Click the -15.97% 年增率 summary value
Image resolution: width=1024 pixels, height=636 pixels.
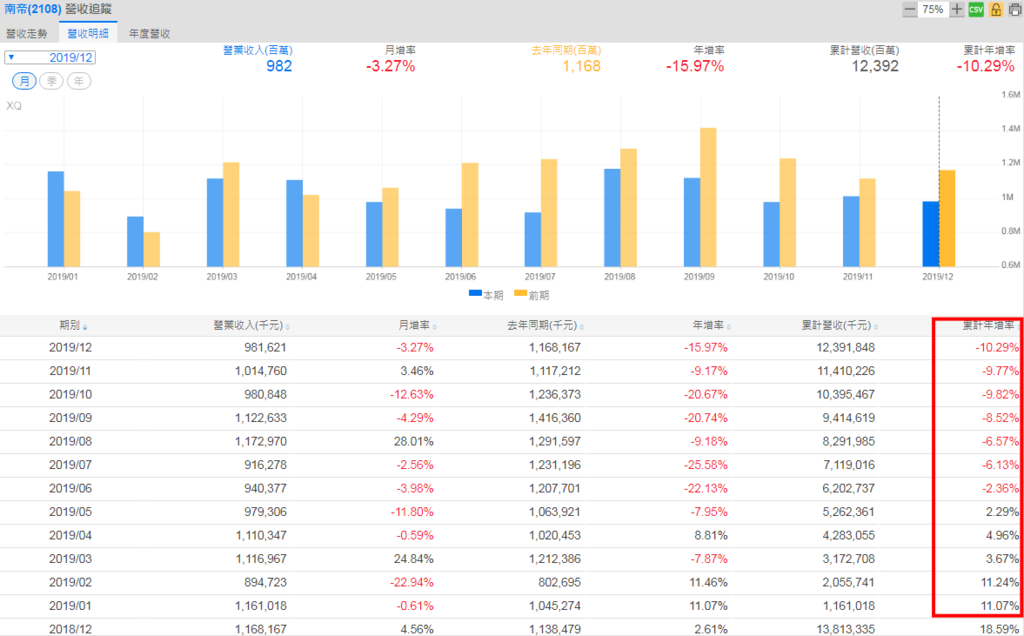[695, 67]
